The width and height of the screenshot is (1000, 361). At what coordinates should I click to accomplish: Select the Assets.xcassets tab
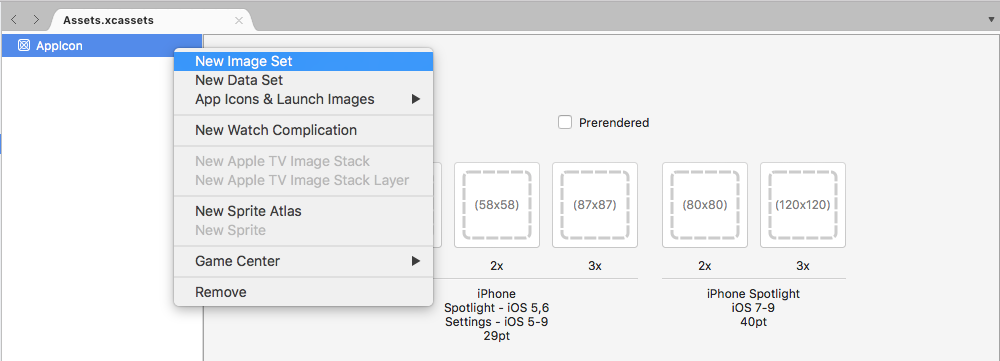point(153,20)
